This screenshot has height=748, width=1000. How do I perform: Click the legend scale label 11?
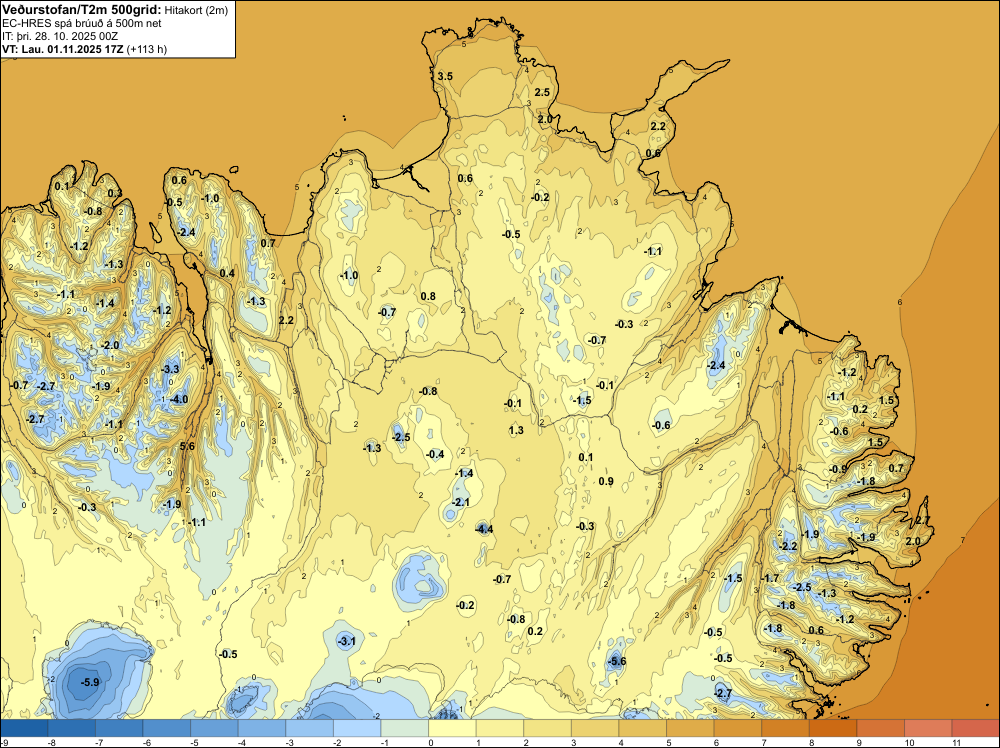(x=956, y=742)
